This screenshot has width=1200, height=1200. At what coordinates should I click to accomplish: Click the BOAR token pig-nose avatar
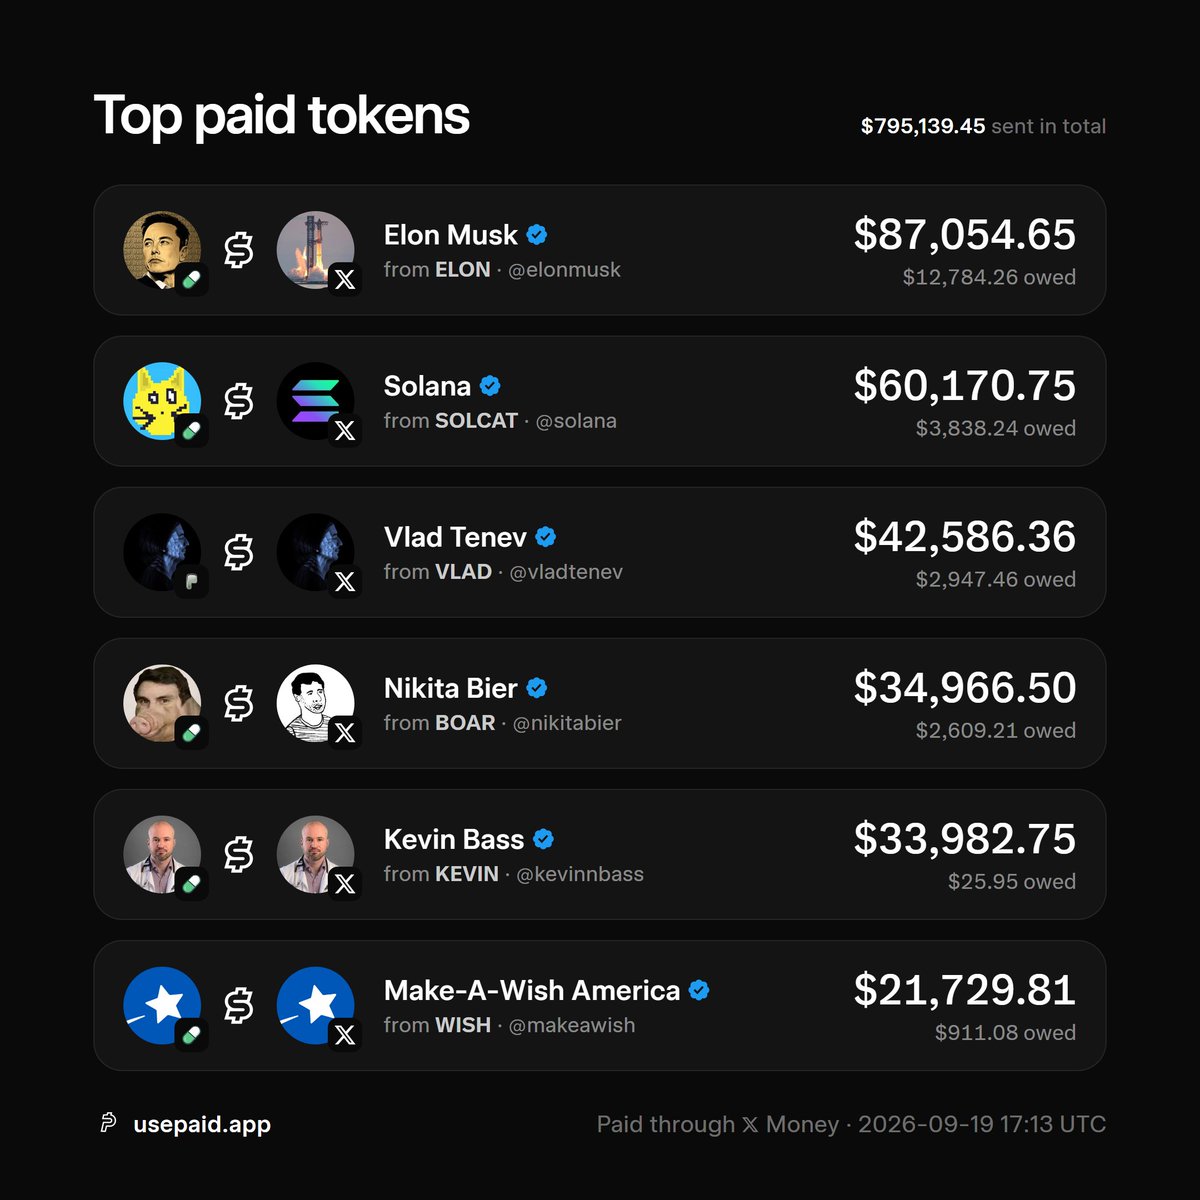coord(162,703)
